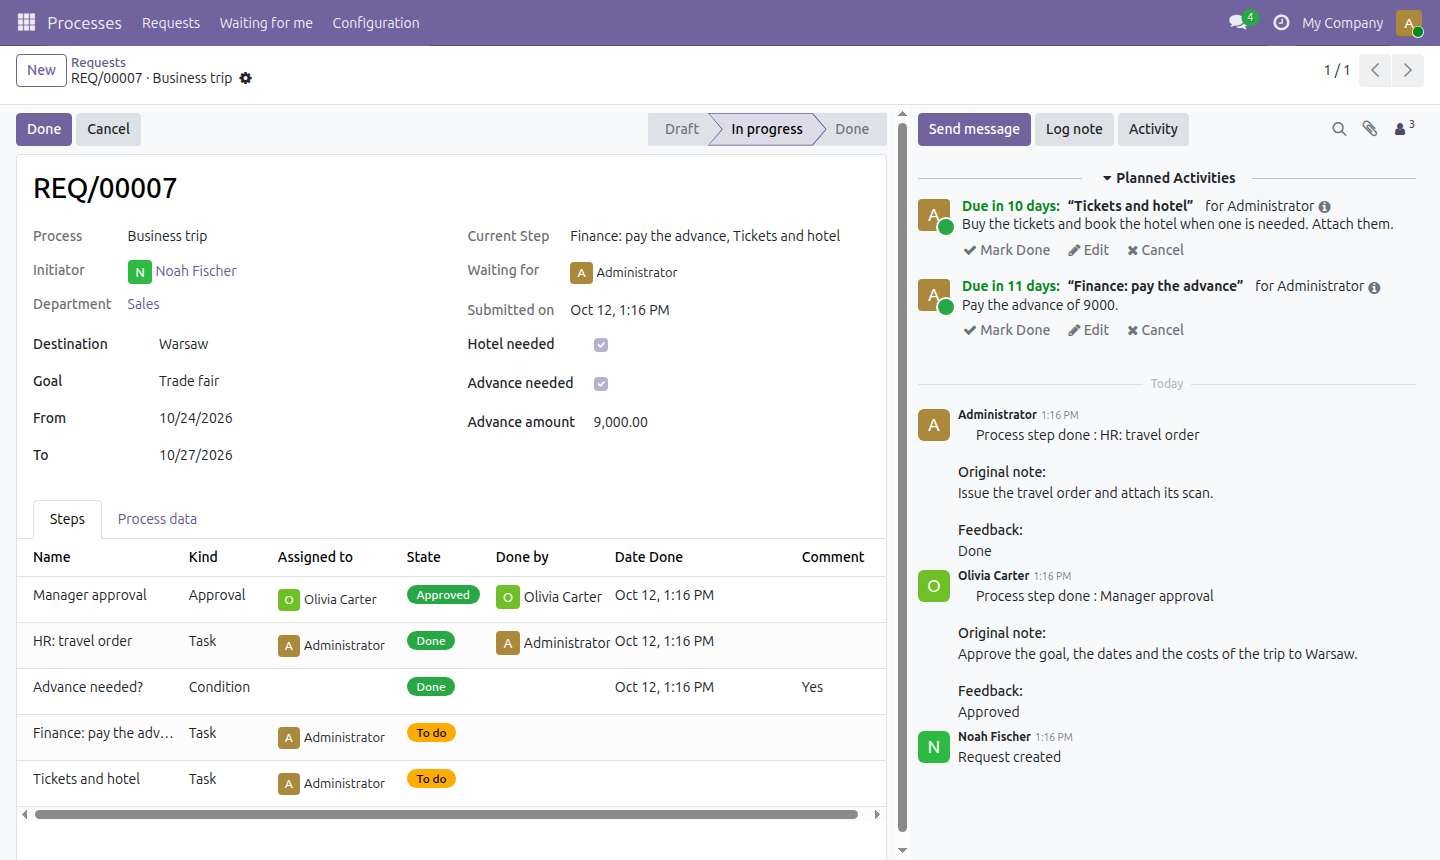Click the Log note button
This screenshot has height=860, width=1440.
1074,129
